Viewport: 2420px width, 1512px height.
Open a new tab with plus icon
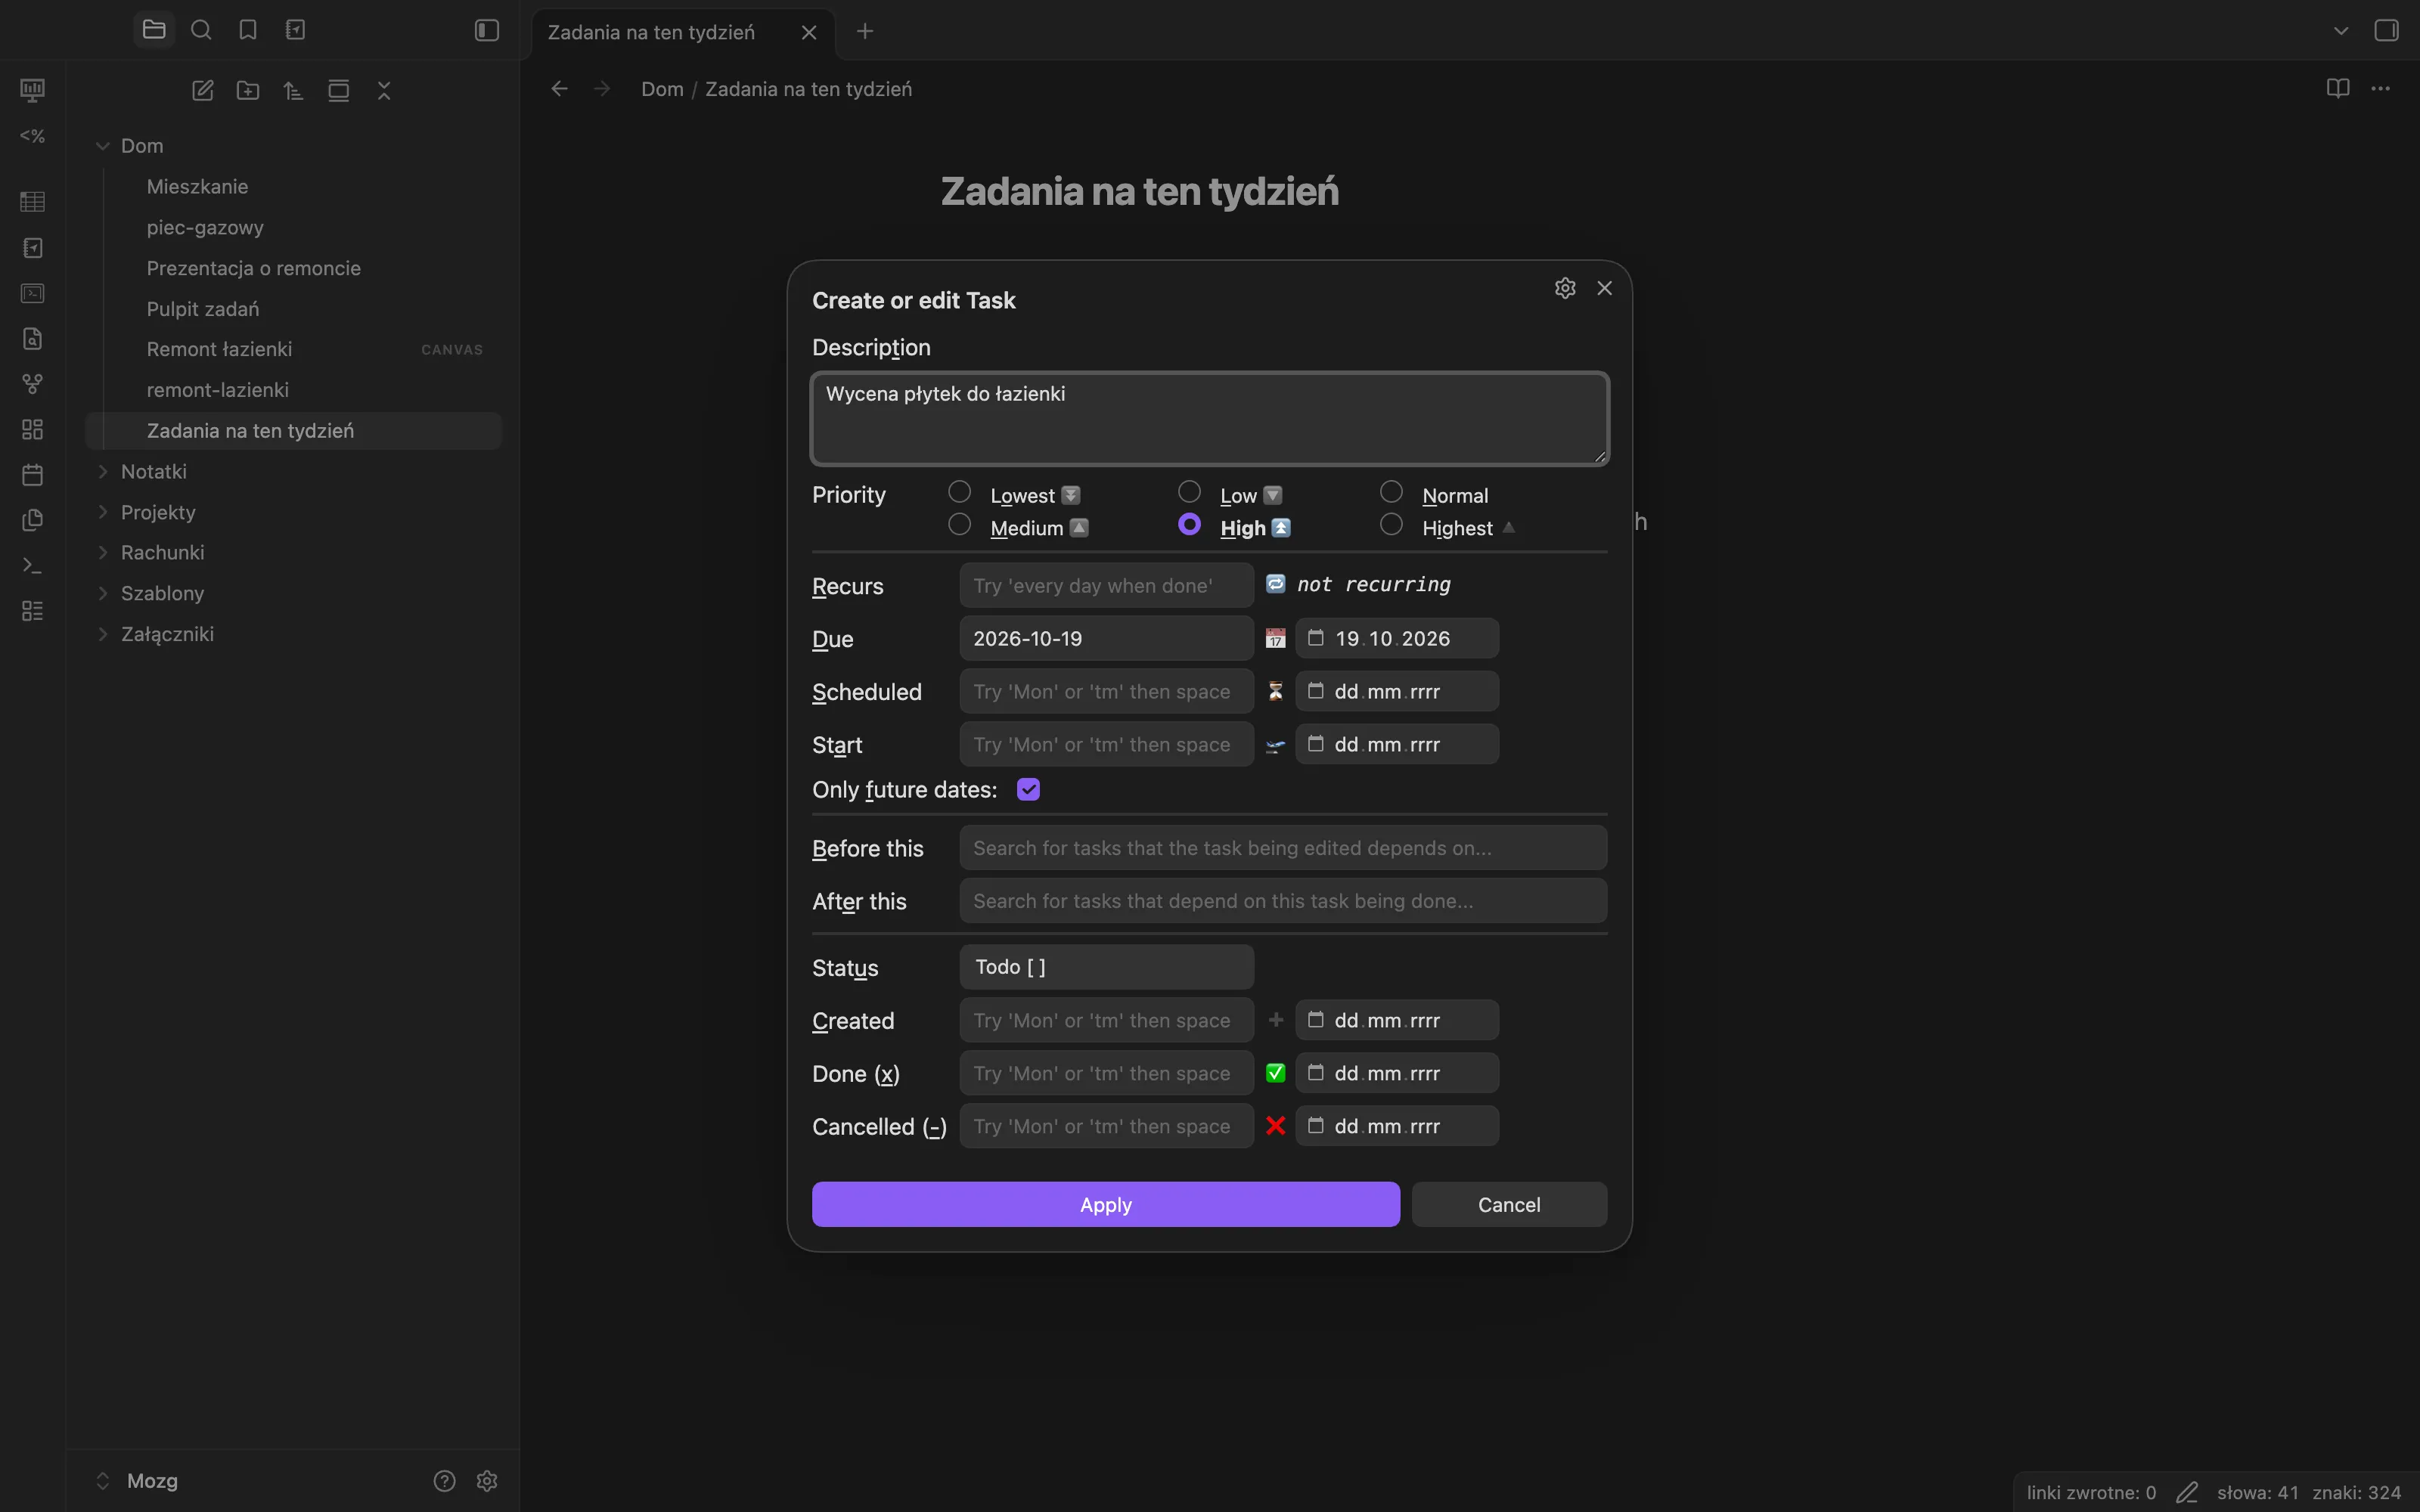pyautogui.click(x=865, y=31)
